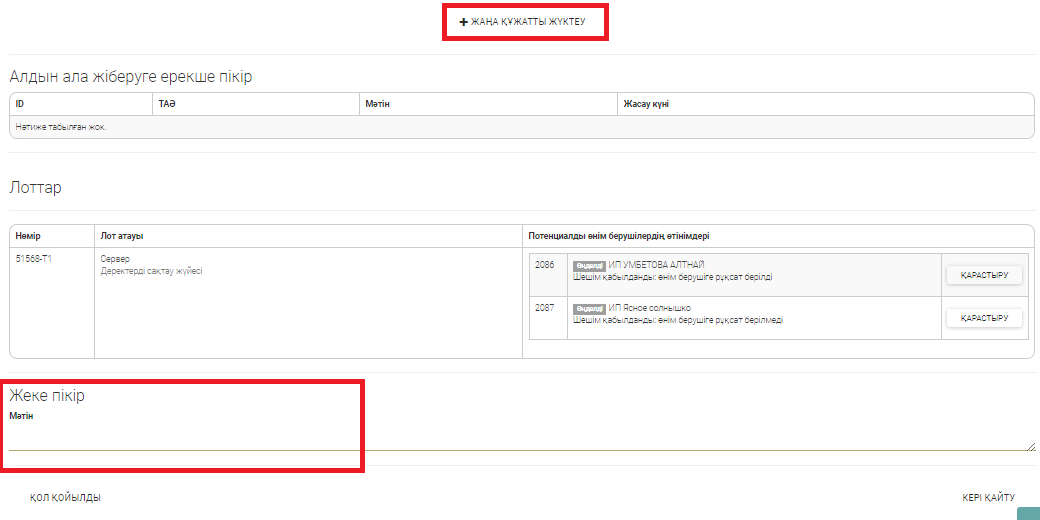The width and height of the screenshot is (1040, 520).
Task: Click the ТАӘ column header
Action: (x=166, y=104)
